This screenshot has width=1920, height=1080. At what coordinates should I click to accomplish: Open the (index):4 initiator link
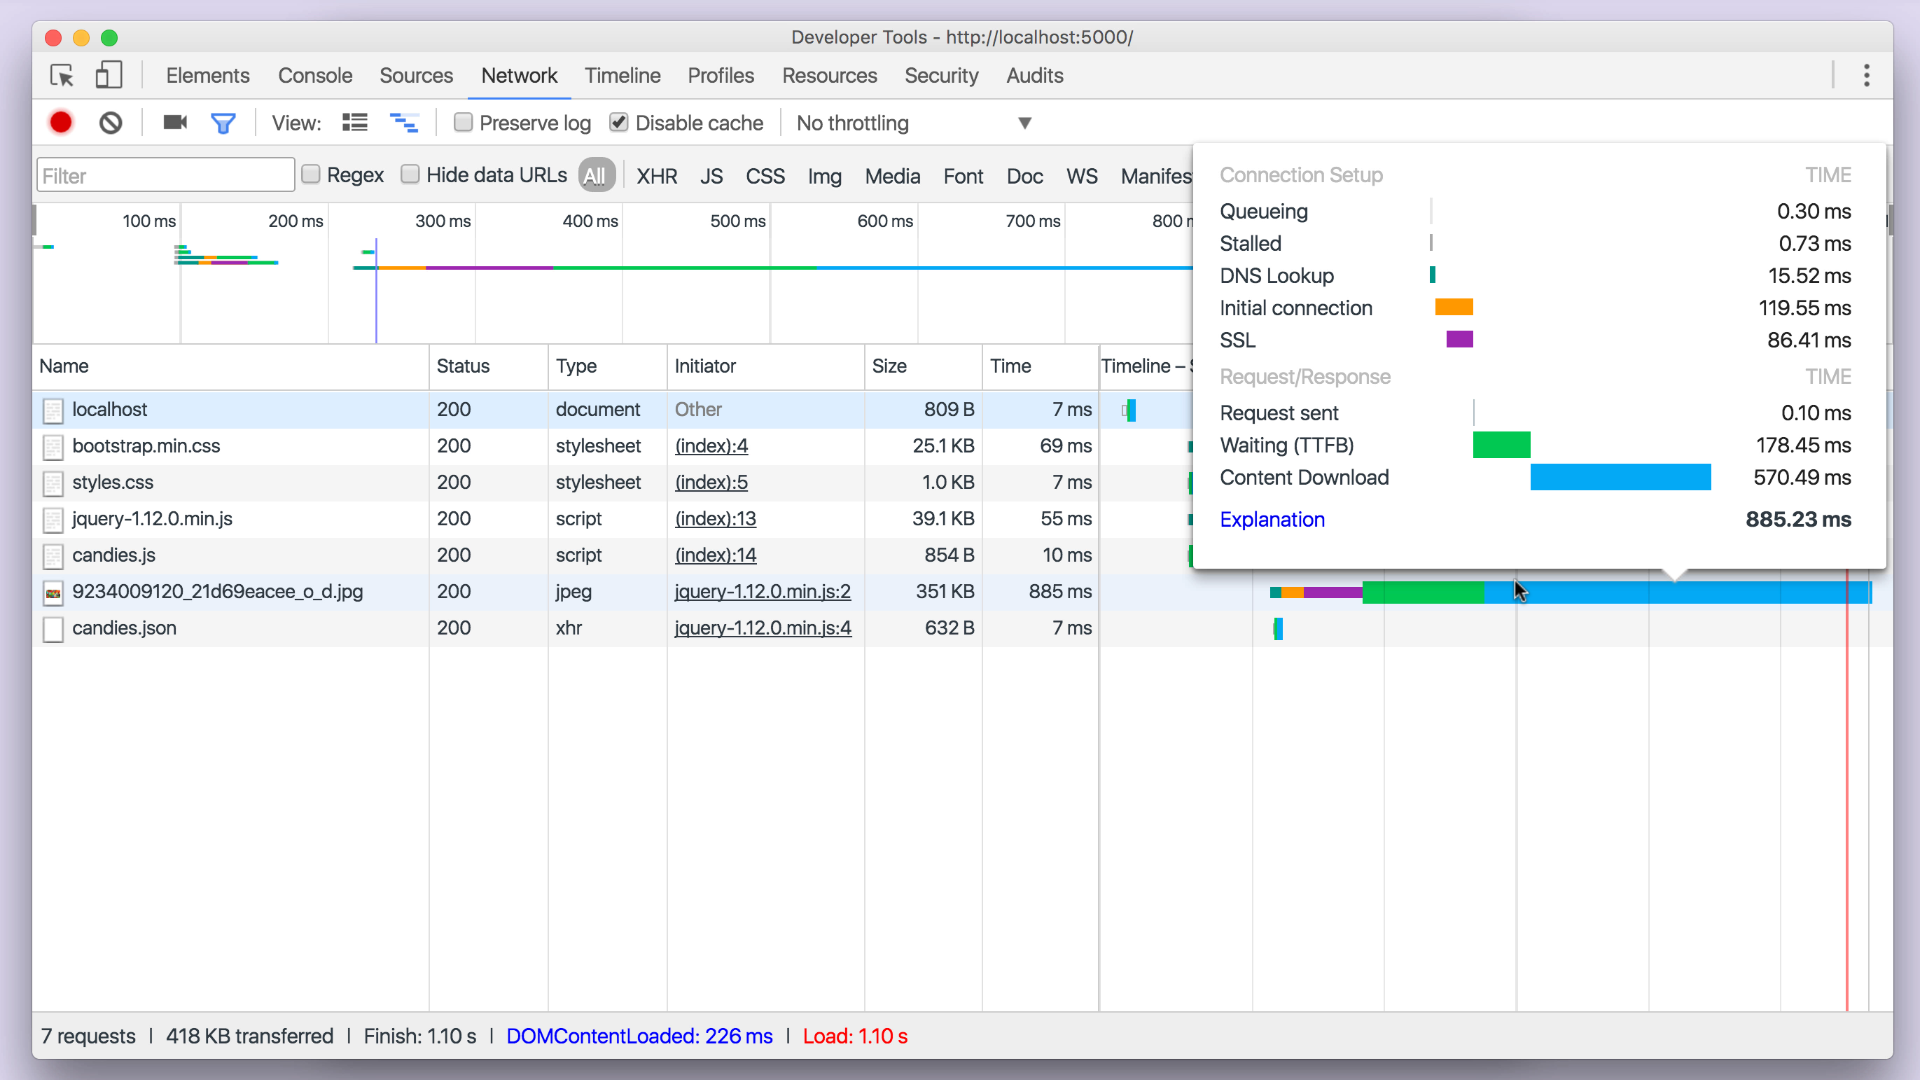click(x=711, y=446)
